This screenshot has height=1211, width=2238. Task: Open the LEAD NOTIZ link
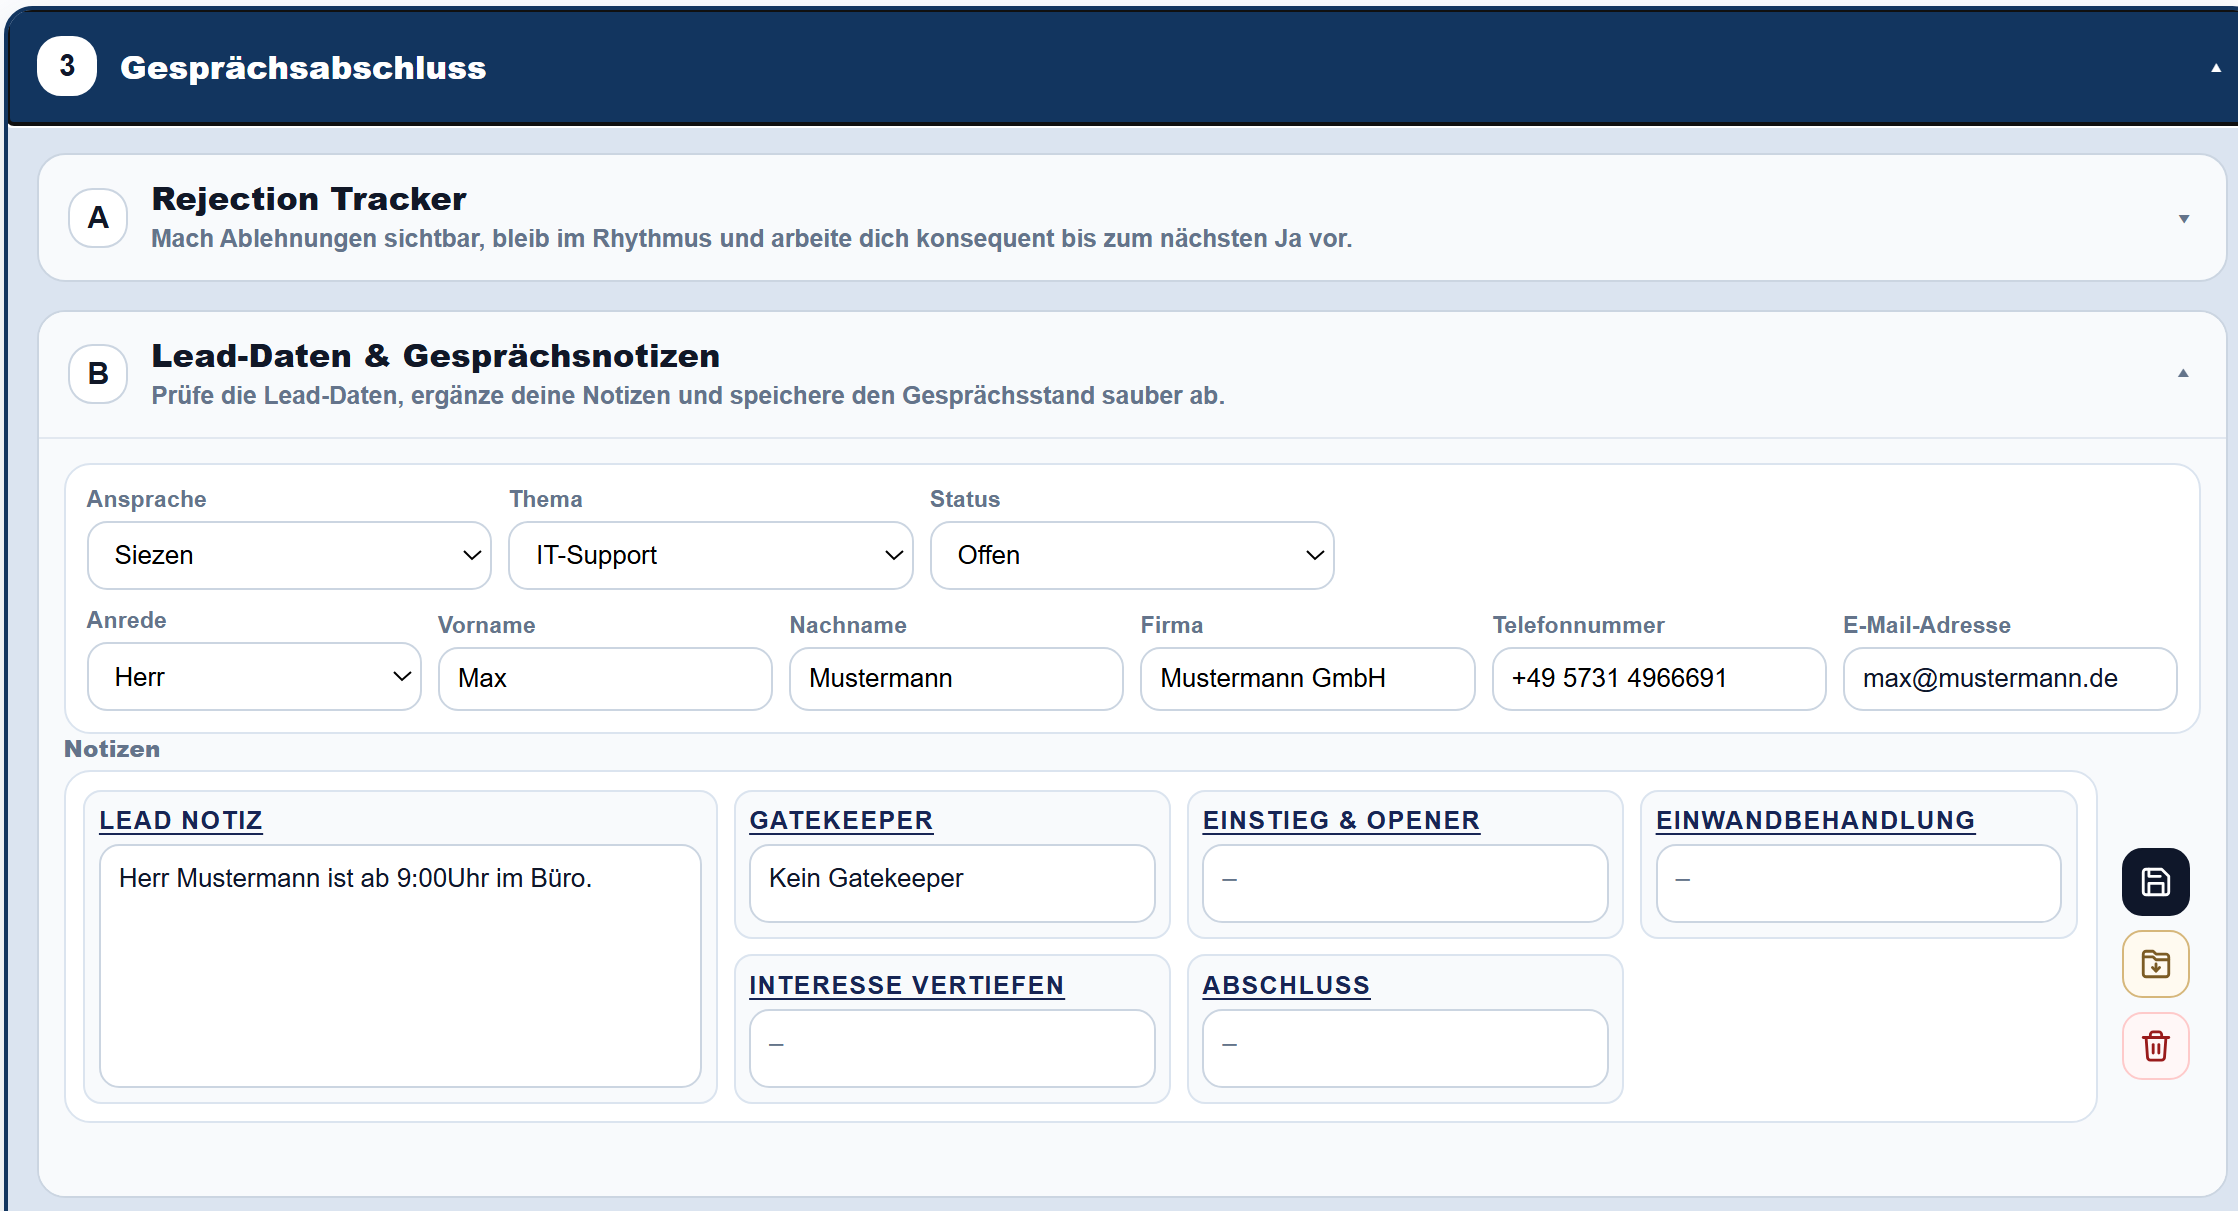(181, 820)
